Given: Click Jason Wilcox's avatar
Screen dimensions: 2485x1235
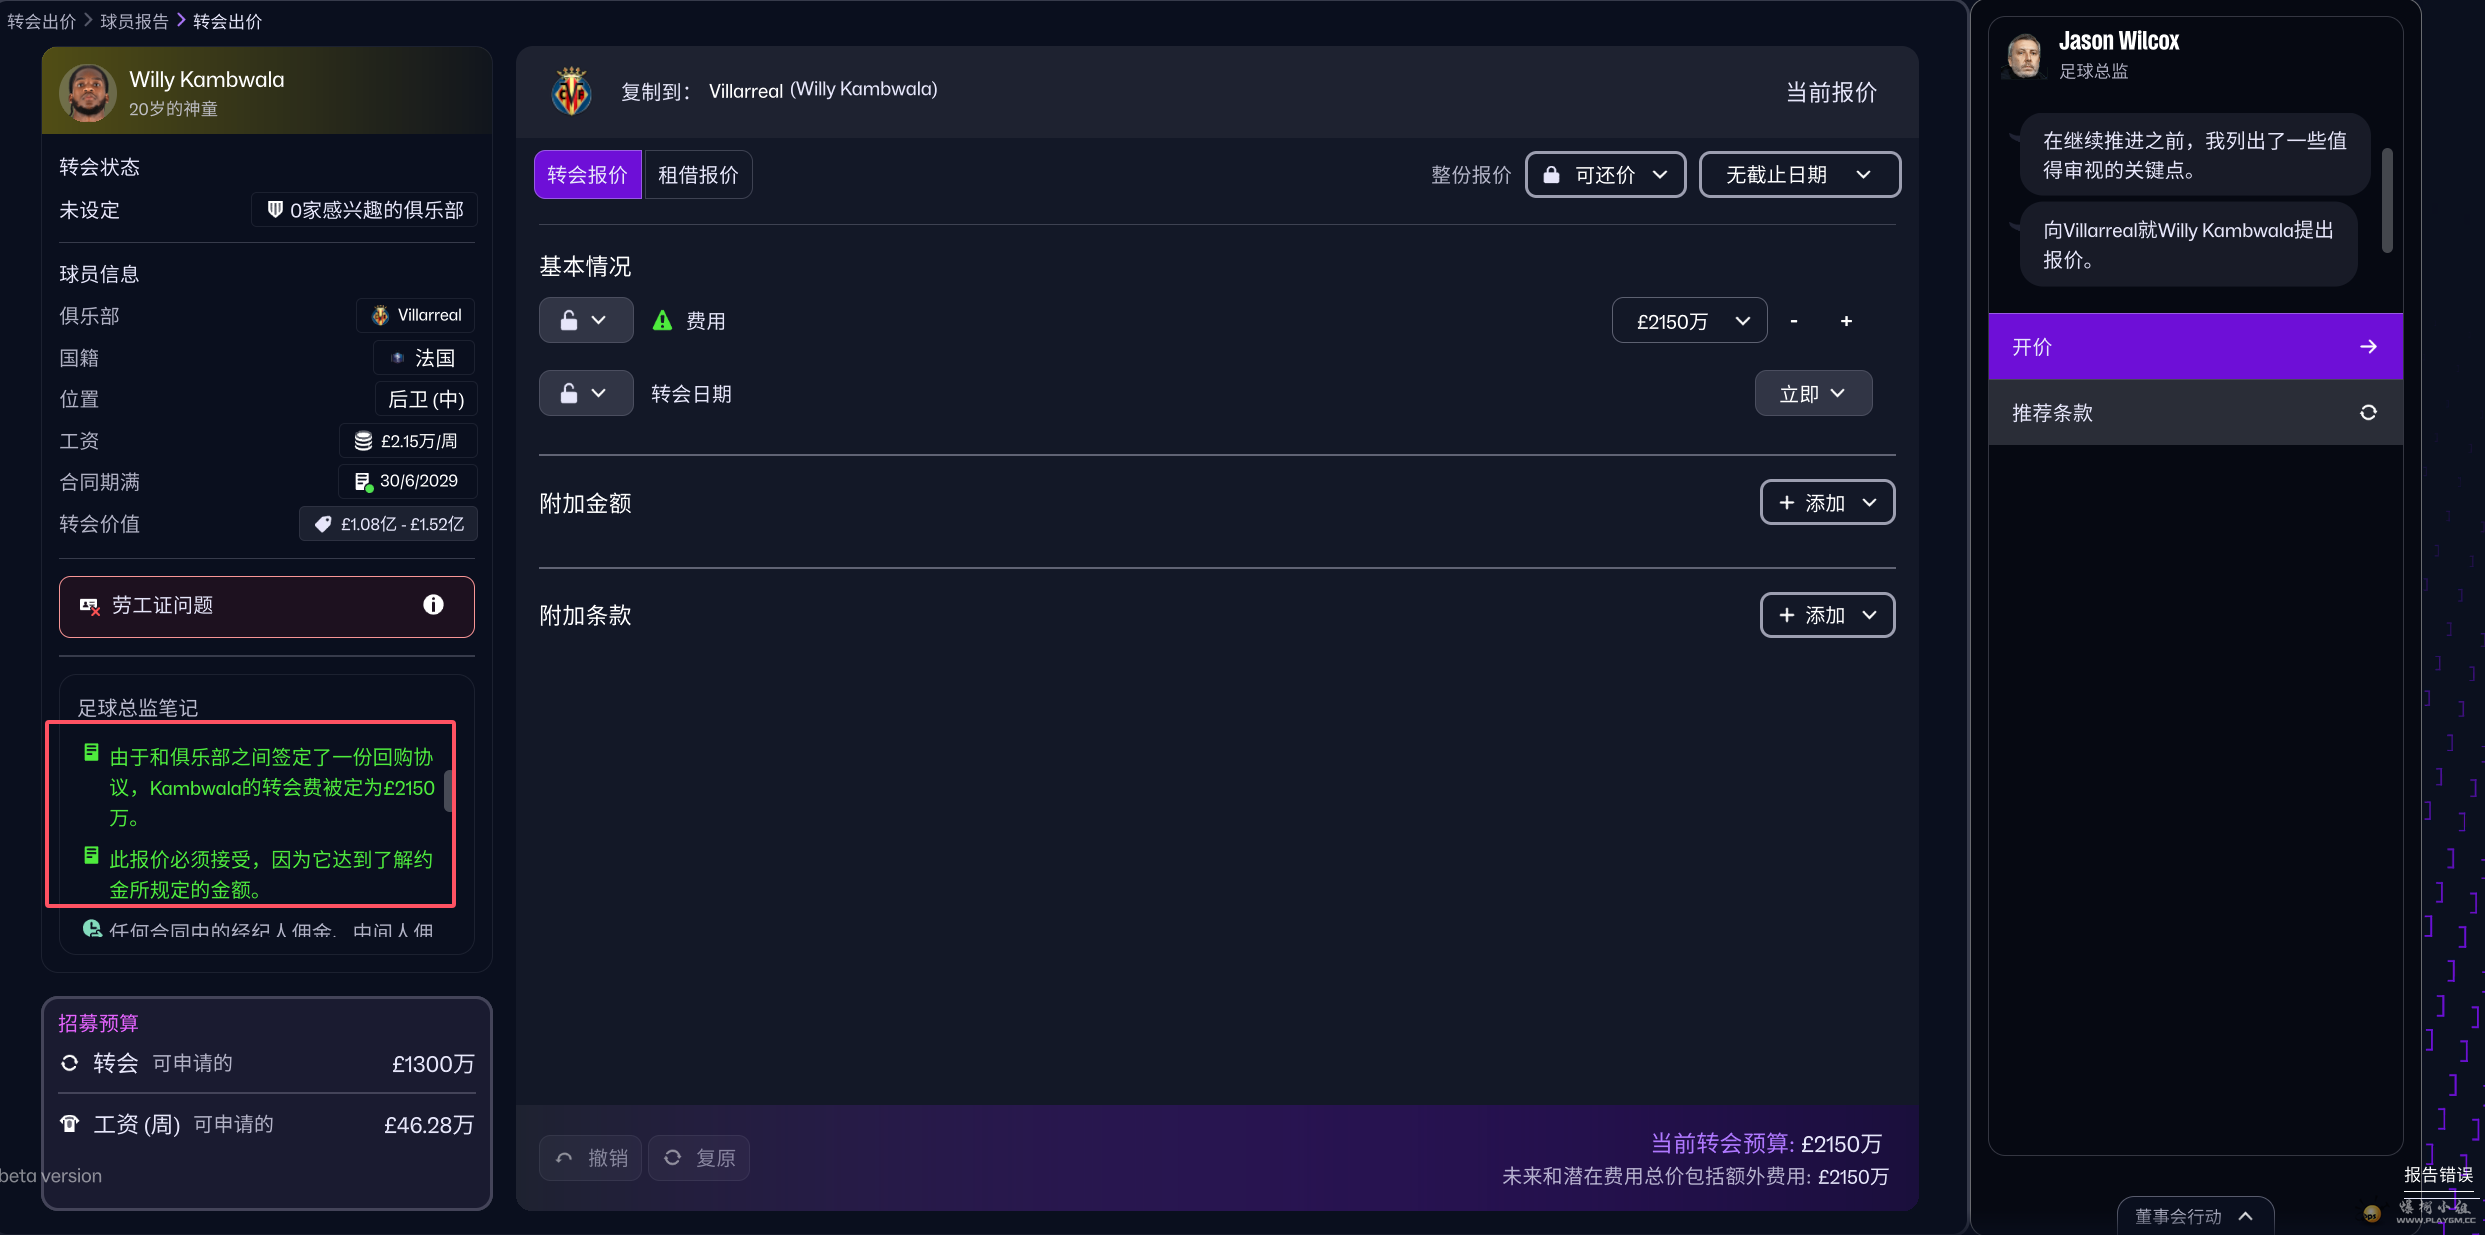Looking at the screenshot, I should [2024, 55].
